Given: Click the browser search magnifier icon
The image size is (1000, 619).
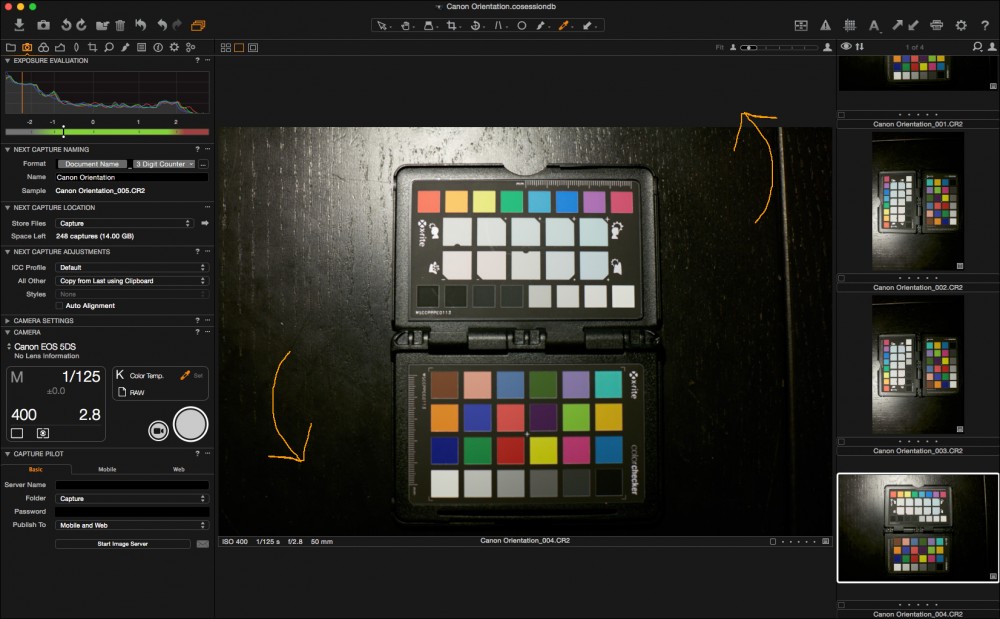Looking at the screenshot, I should pos(978,47).
